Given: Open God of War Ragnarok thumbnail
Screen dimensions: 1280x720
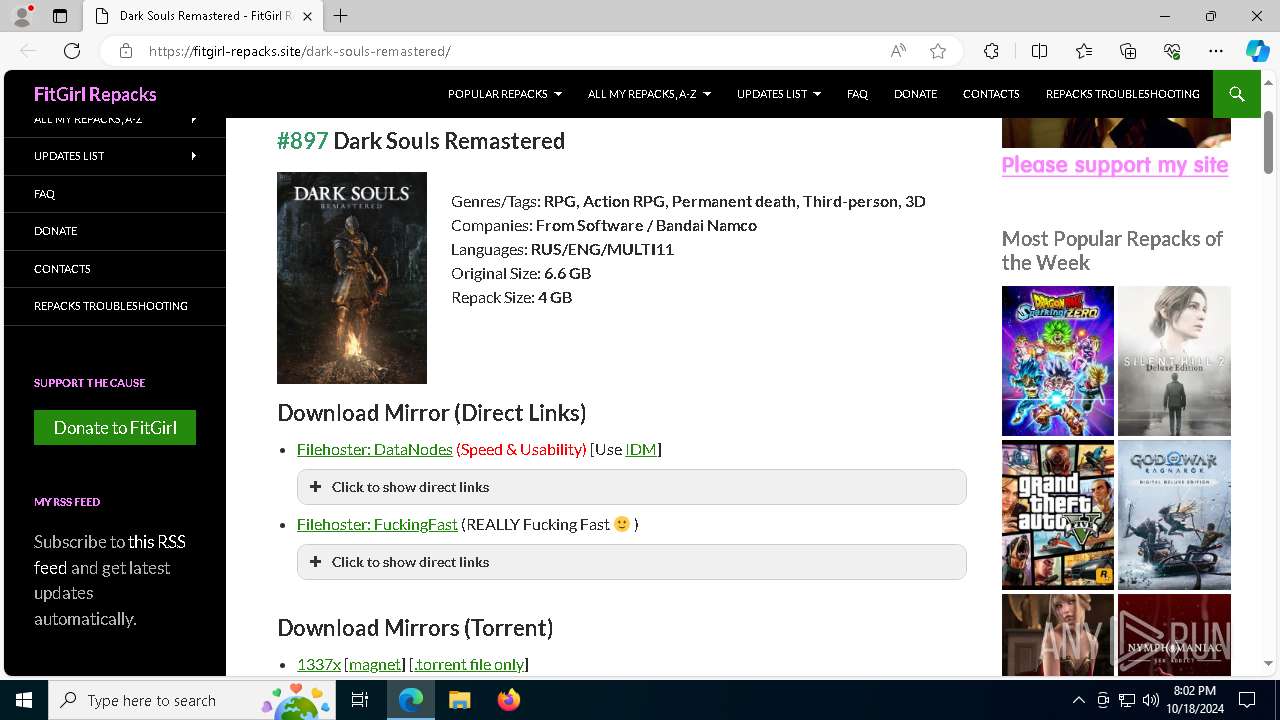Looking at the screenshot, I should coord(1174,515).
